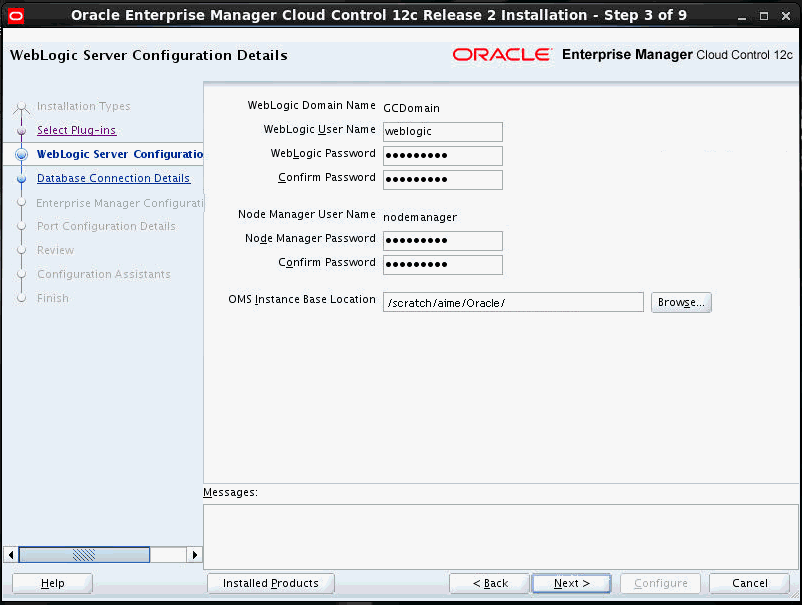802x605 pixels.
Task: Cancel the installation with Cancel
Action: pos(749,583)
